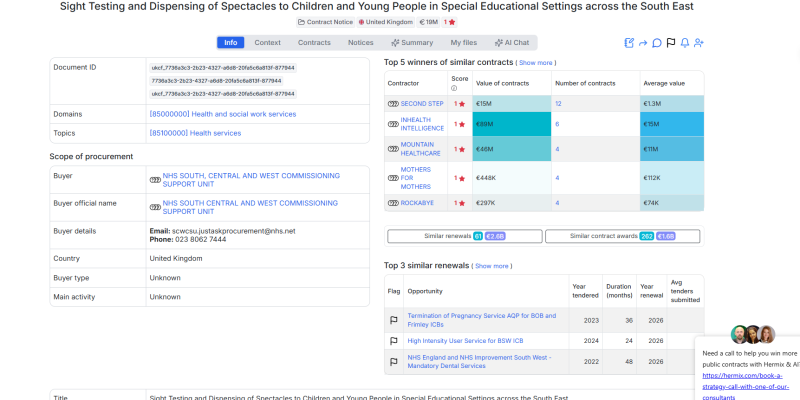Screen dimensions: 800x400
Task: Click the hermix.com strategy call link
Action: coord(745,386)
